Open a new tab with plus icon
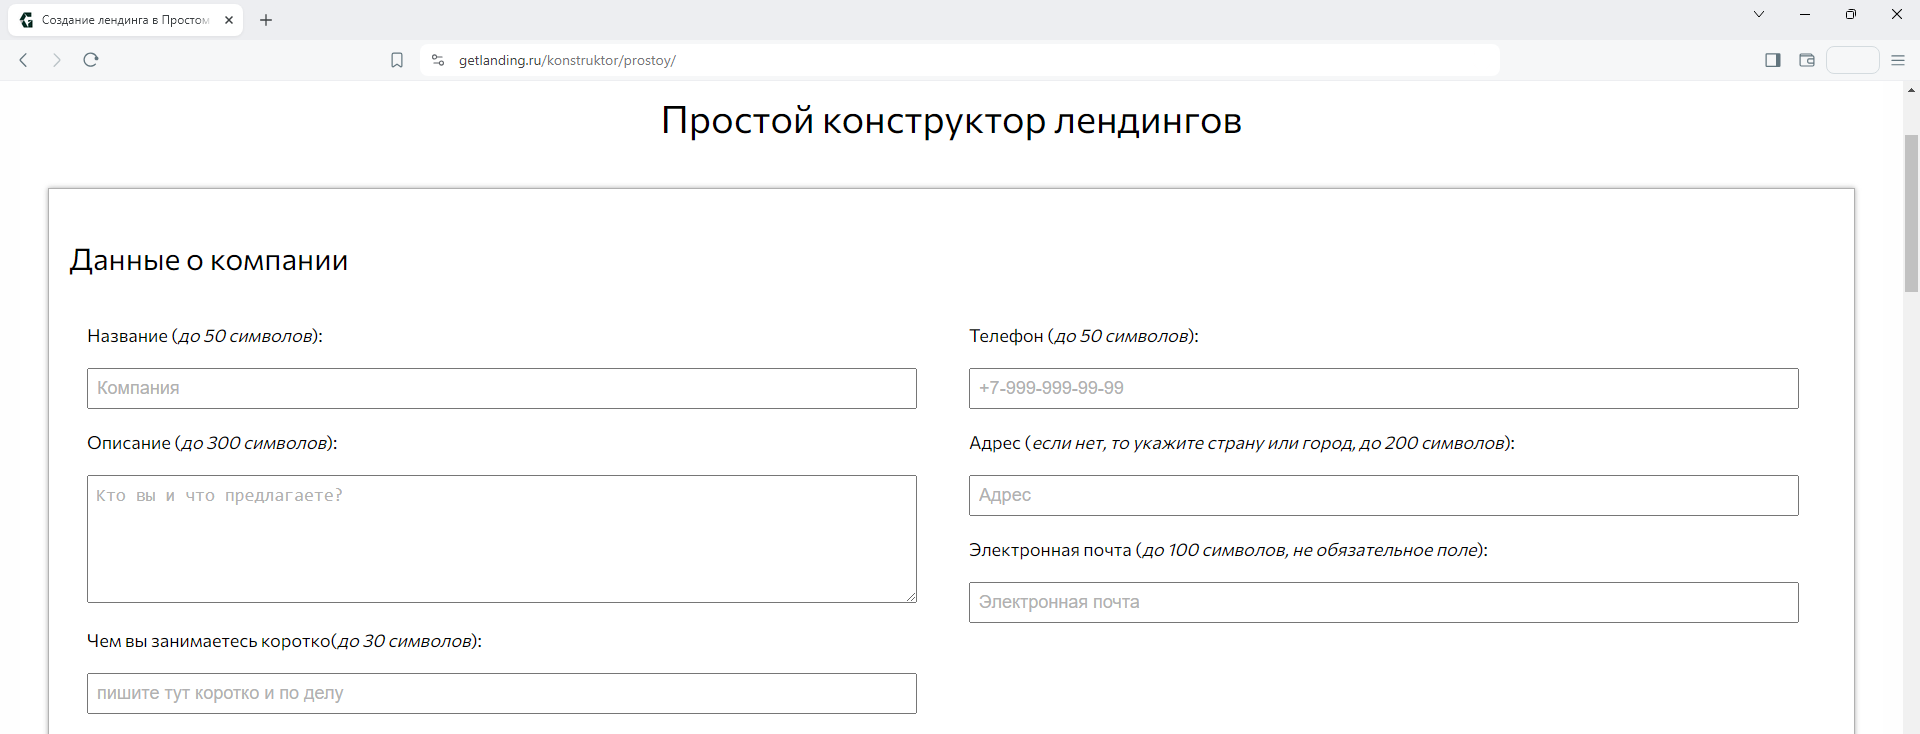This screenshot has width=1920, height=734. pyautogui.click(x=266, y=20)
